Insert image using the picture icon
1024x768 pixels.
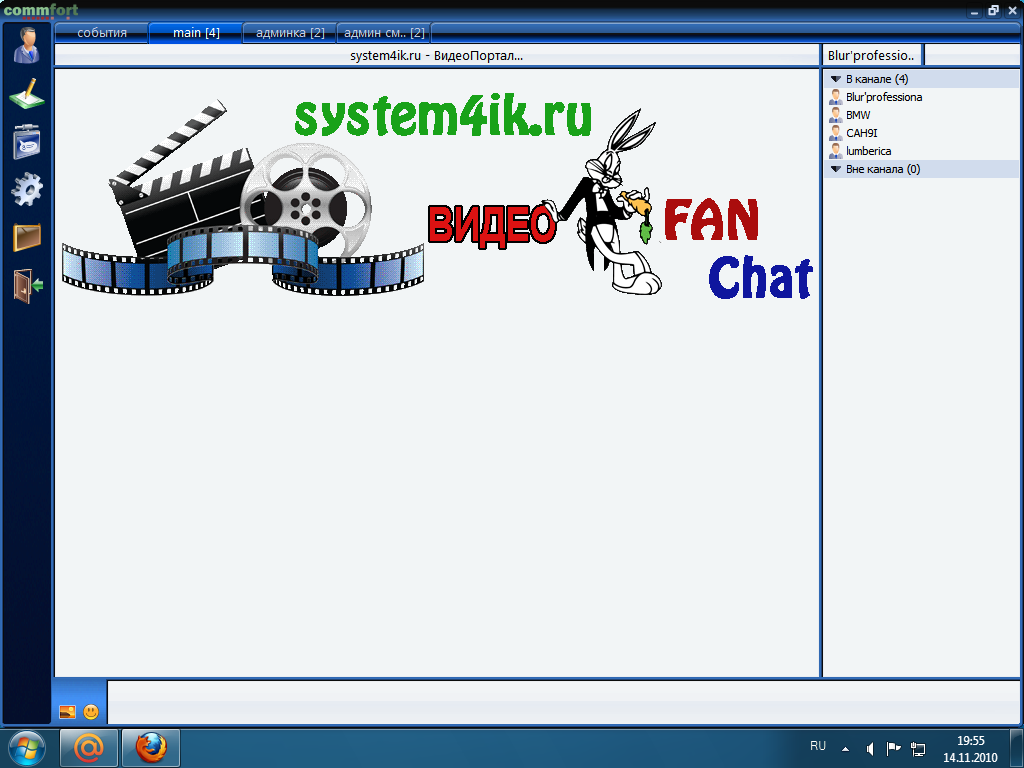coord(67,712)
